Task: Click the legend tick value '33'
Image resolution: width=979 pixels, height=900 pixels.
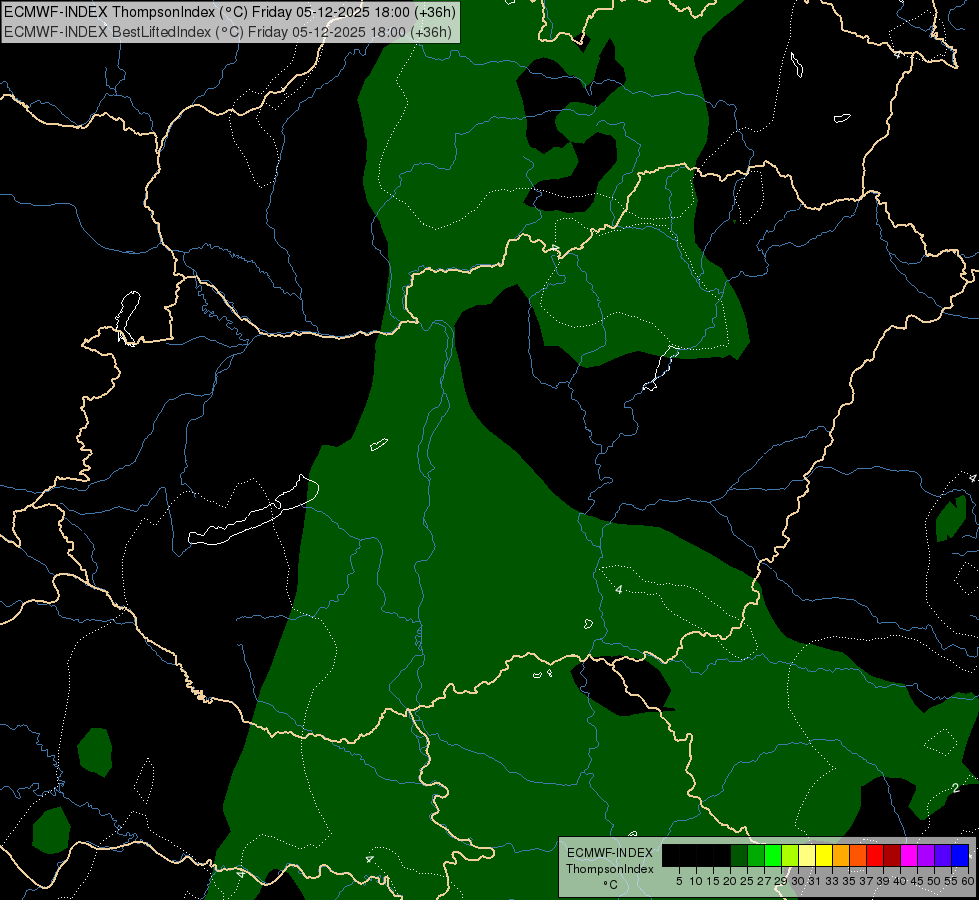Action: coord(832,881)
